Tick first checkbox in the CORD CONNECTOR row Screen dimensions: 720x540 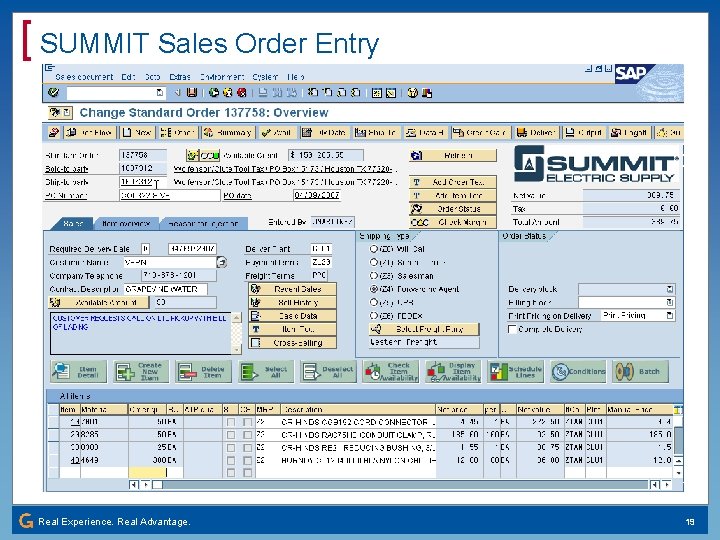[231, 422]
